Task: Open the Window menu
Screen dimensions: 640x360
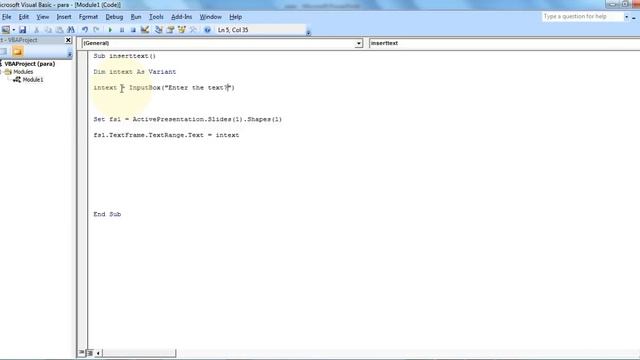Action: pos(211,17)
